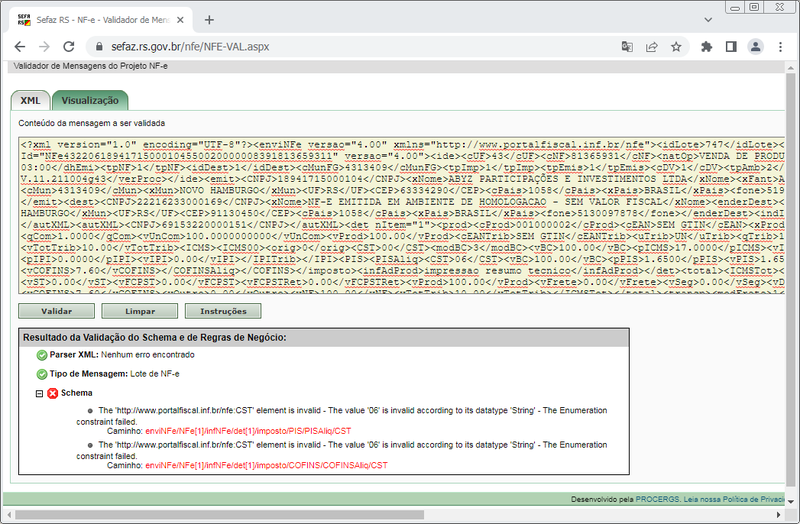
Task: Reload the Sefaz page
Action: (69, 47)
